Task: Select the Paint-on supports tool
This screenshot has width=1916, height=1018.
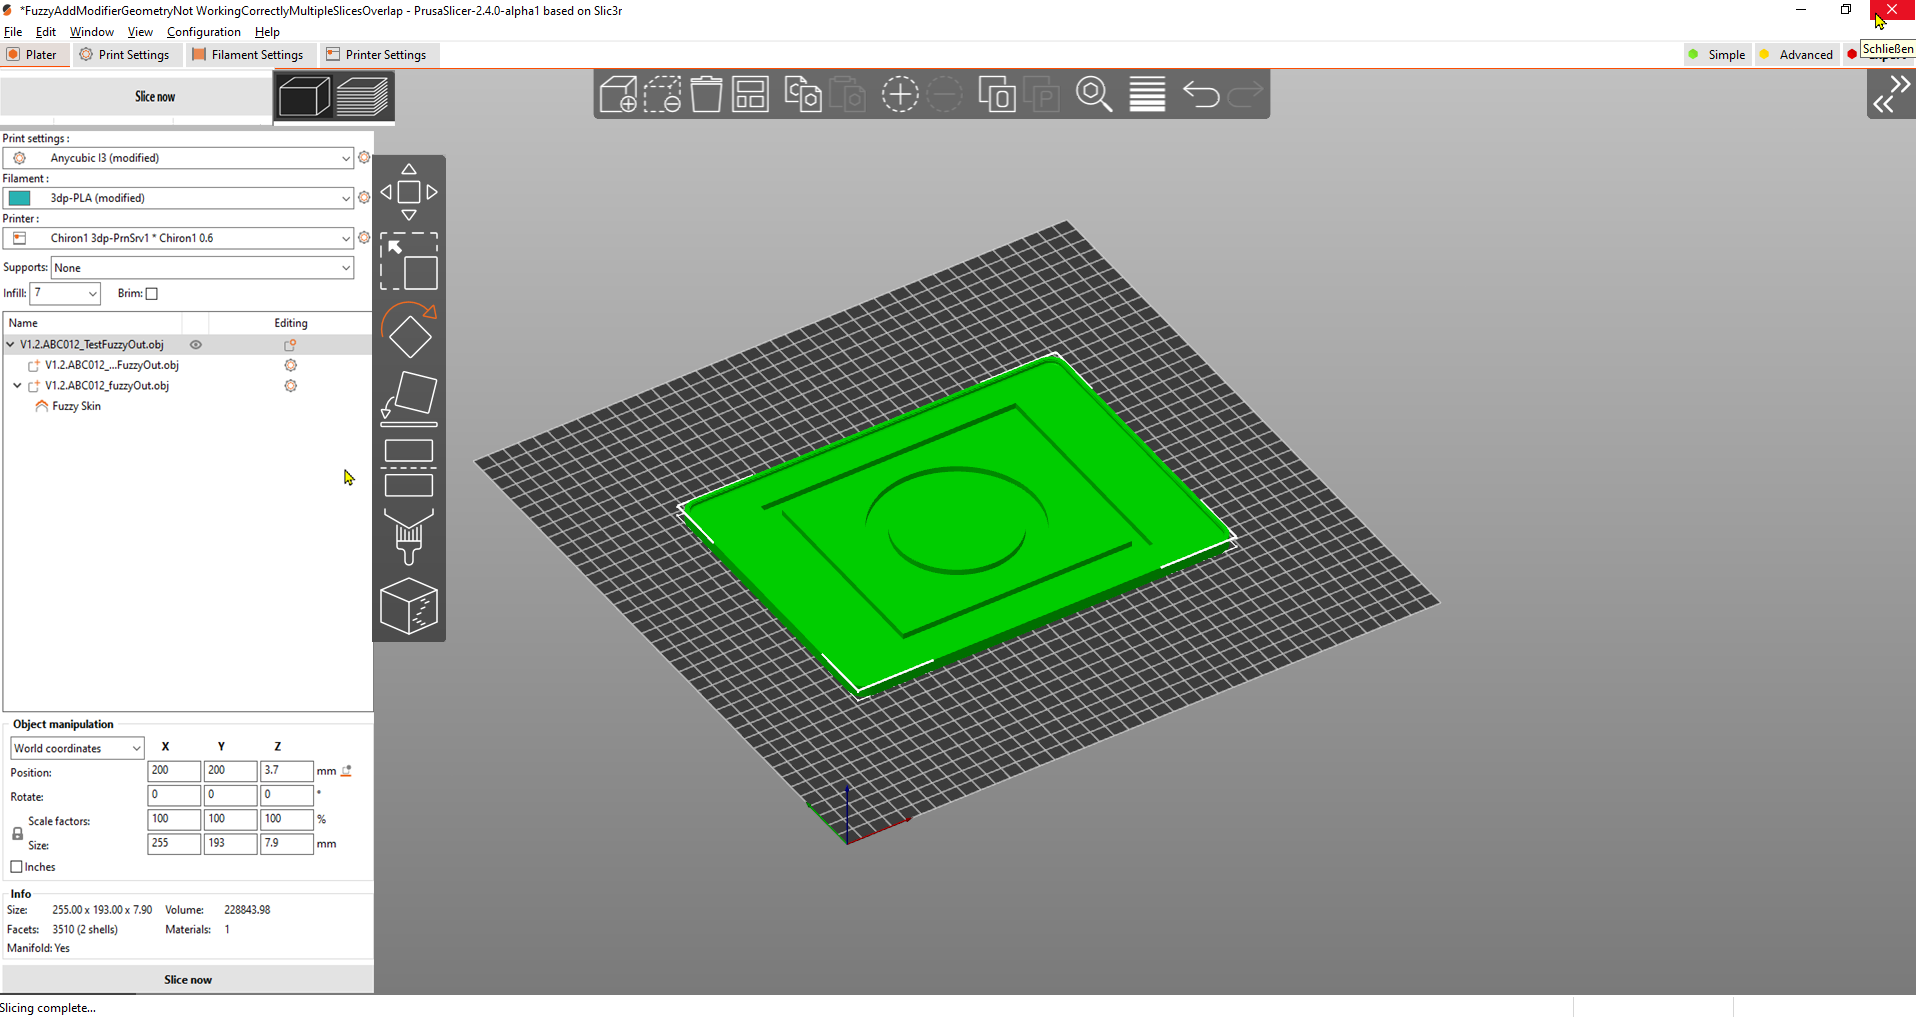Action: click(409, 537)
